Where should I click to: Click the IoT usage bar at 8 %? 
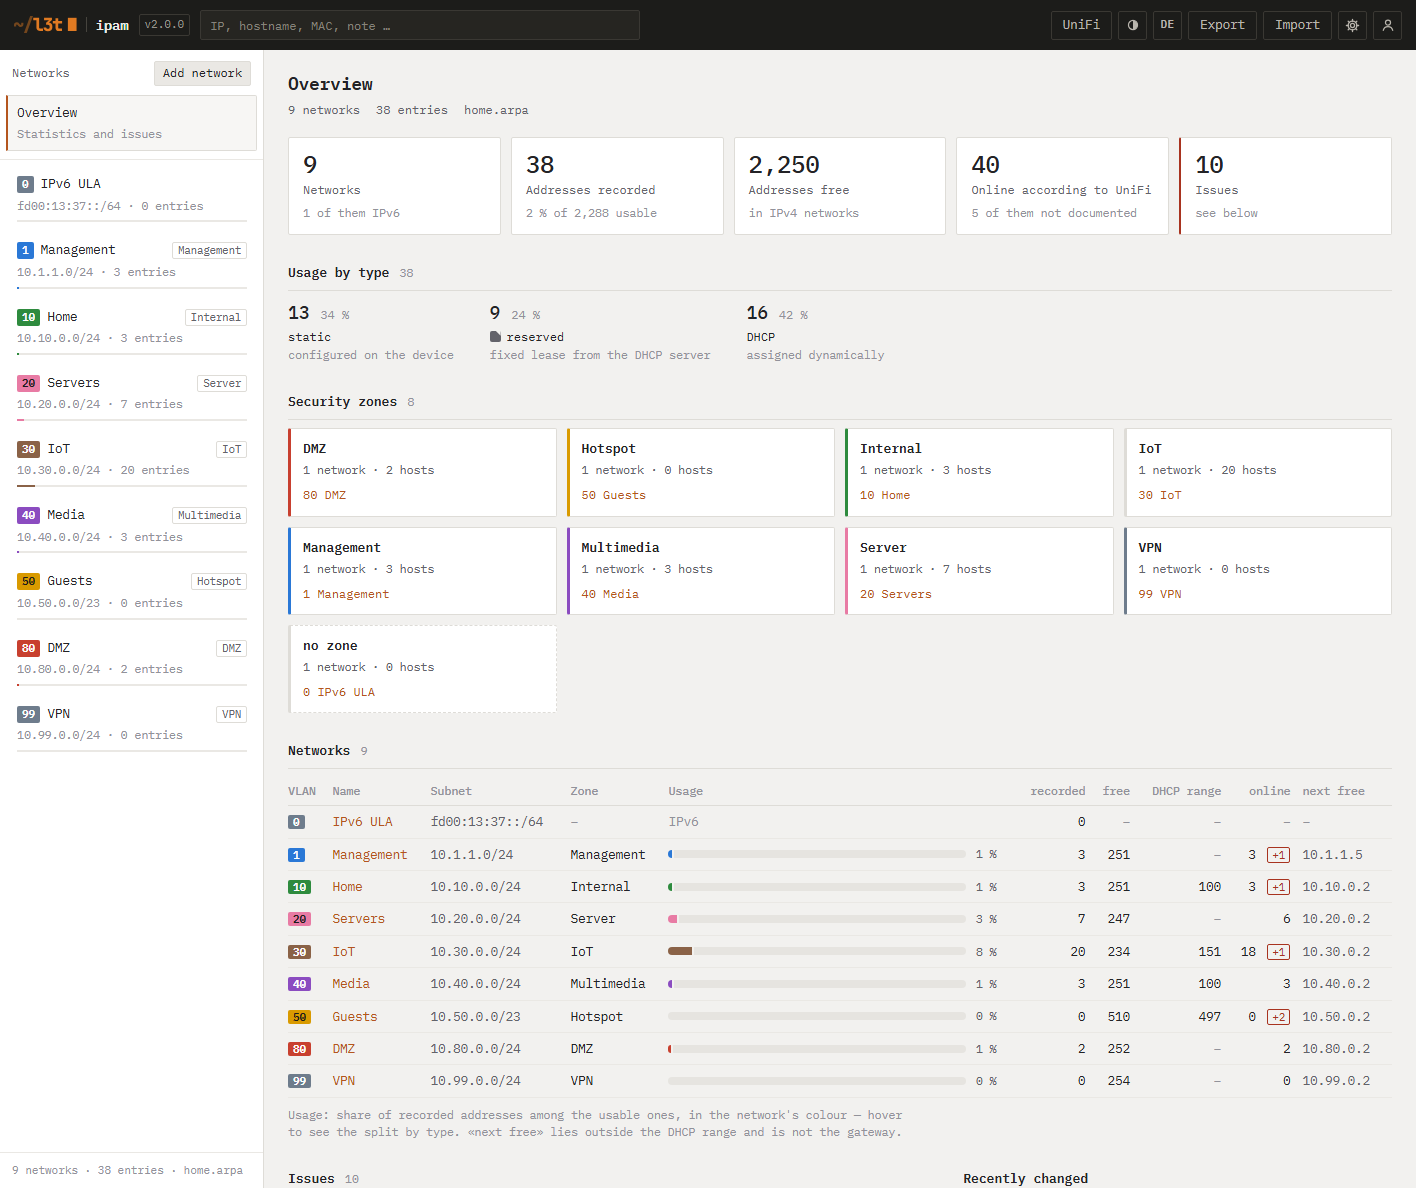coord(816,952)
